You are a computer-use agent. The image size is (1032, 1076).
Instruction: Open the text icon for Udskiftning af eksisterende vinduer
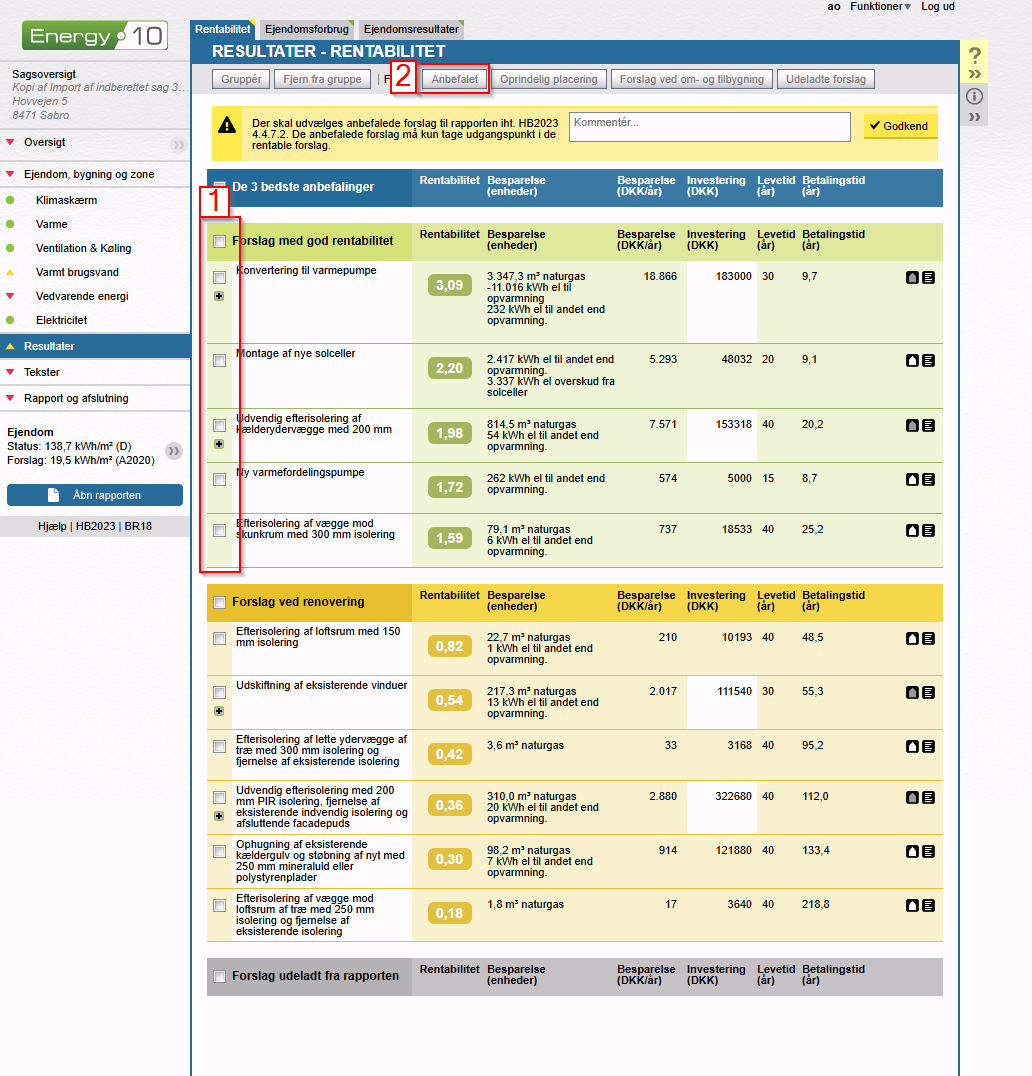click(x=928, y=692)
